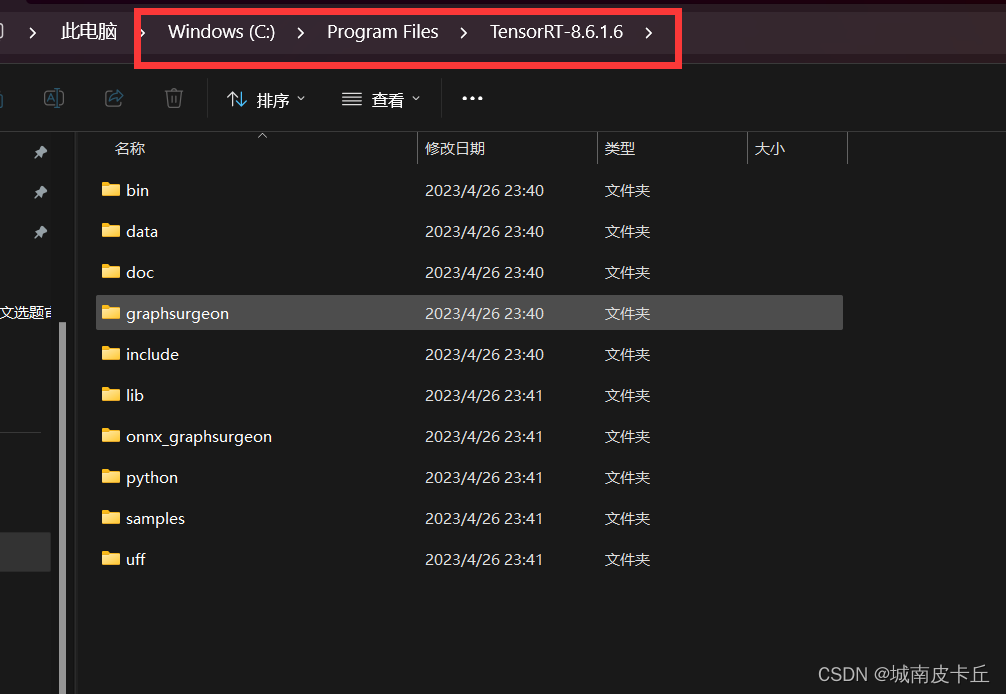Image resolution: width=1006 pixels, height=694 pixels.
Task: Click 文件夹 type of python row
Action: coord(627,478)
